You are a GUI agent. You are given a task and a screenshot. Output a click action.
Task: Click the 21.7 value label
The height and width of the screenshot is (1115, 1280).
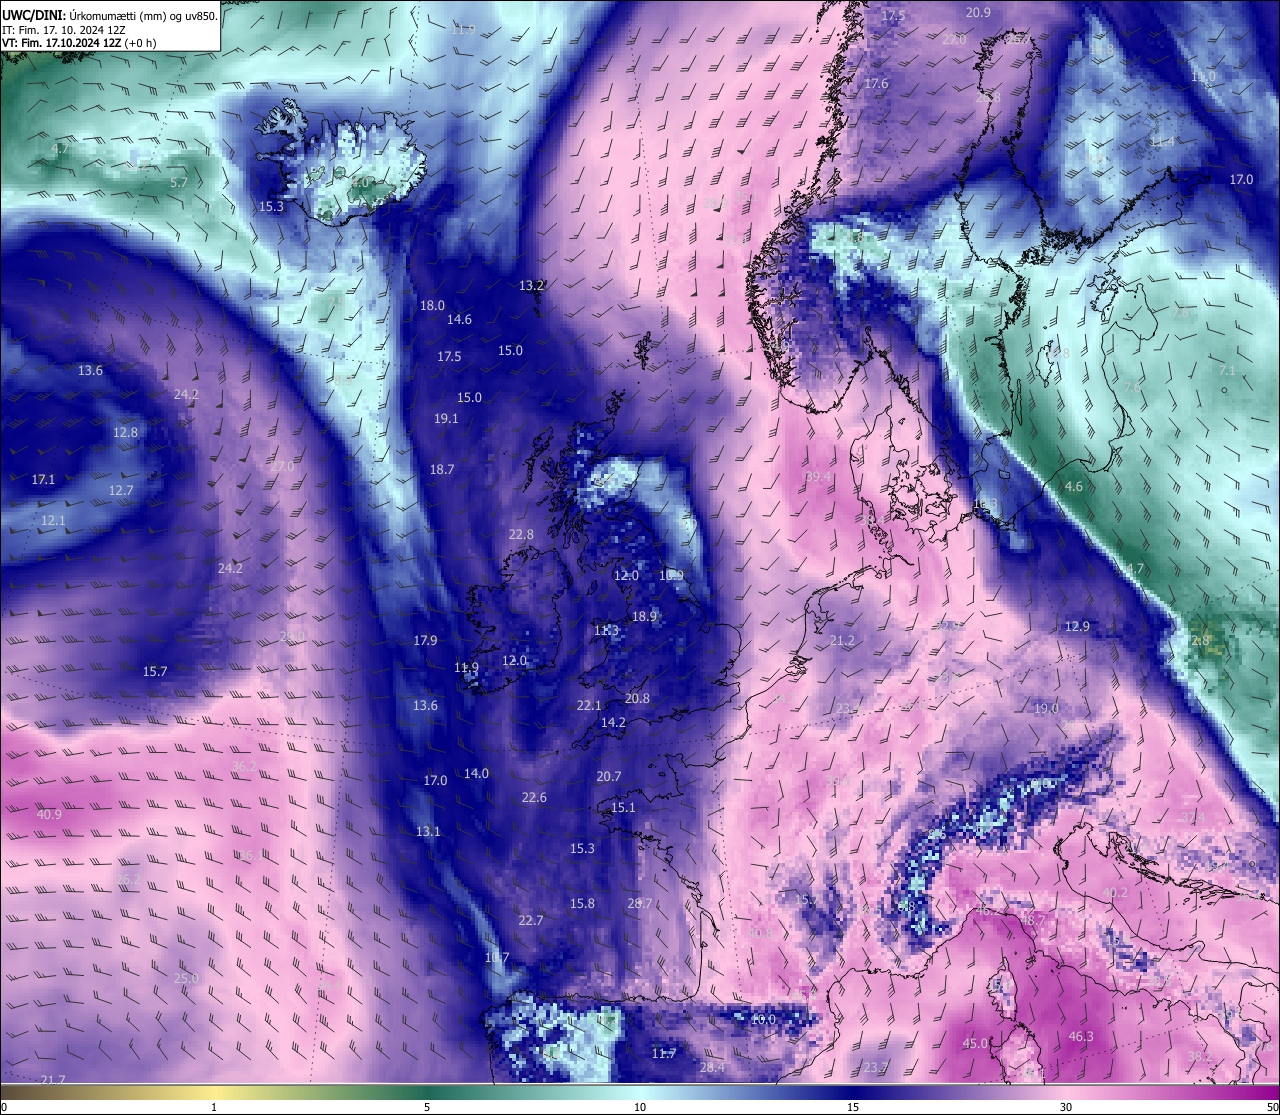click(x=53, y=1081)
